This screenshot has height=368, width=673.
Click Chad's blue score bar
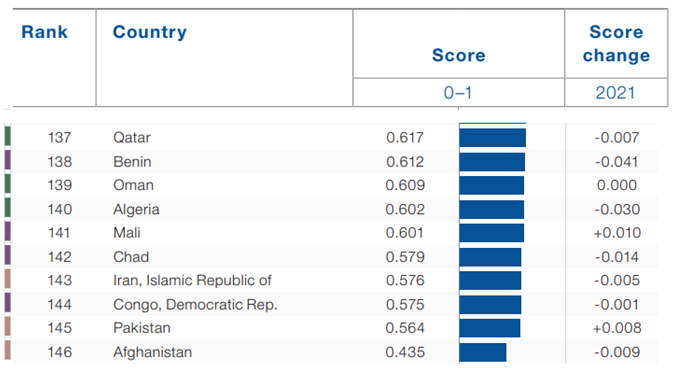[491, 257]
